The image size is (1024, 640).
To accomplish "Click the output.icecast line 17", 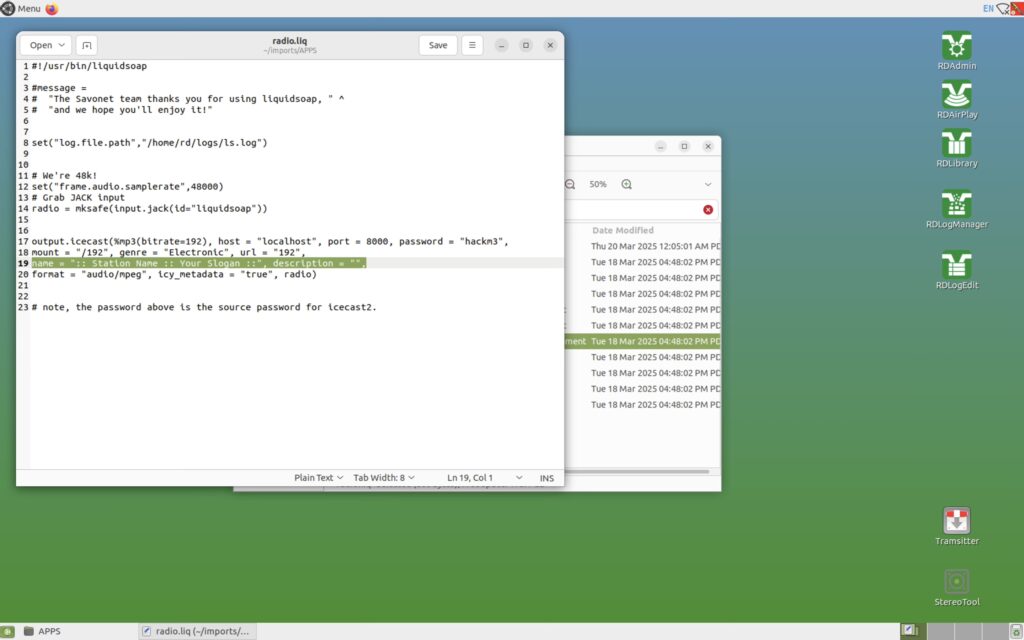I will [270, 242].
